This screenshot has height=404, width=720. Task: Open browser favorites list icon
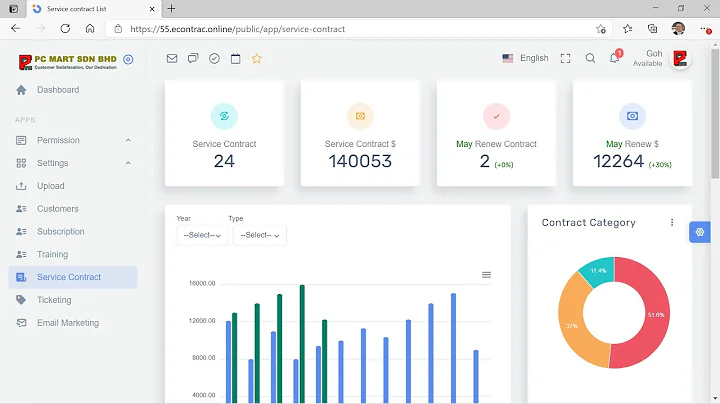point(628,29)
